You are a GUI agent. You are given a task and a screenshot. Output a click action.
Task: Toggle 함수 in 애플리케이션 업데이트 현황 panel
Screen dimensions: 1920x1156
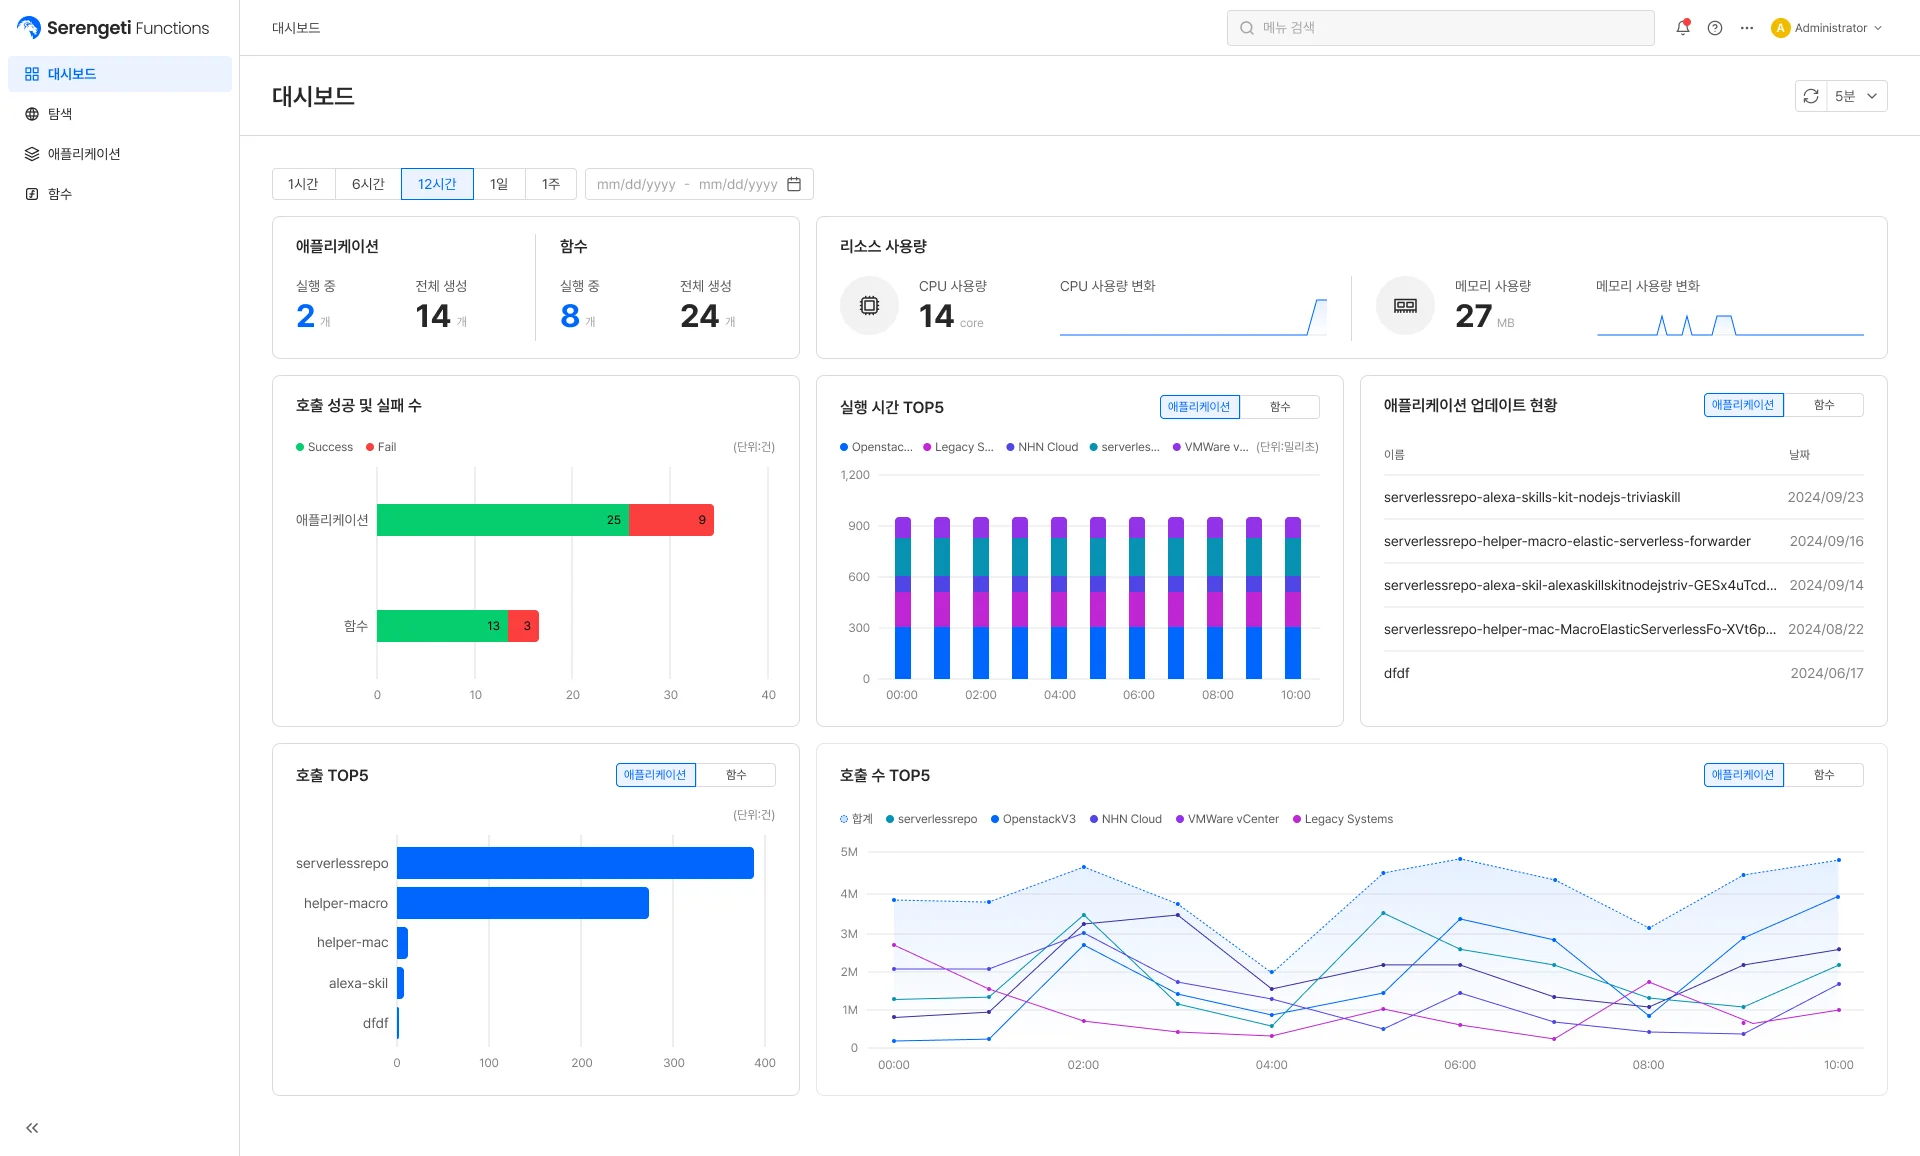click(1824, 405)
